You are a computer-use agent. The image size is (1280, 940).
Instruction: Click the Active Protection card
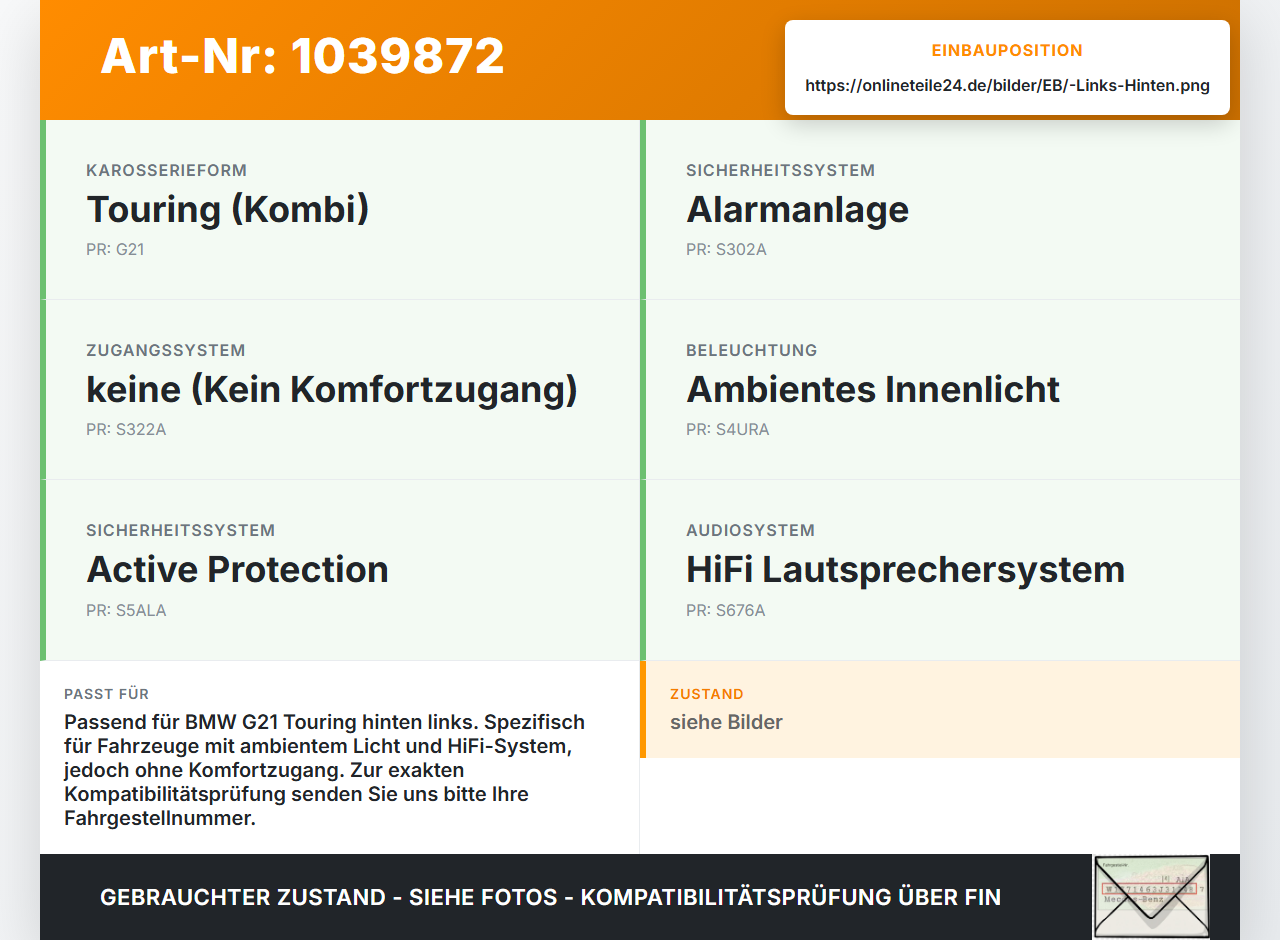[x=340, y=570]
